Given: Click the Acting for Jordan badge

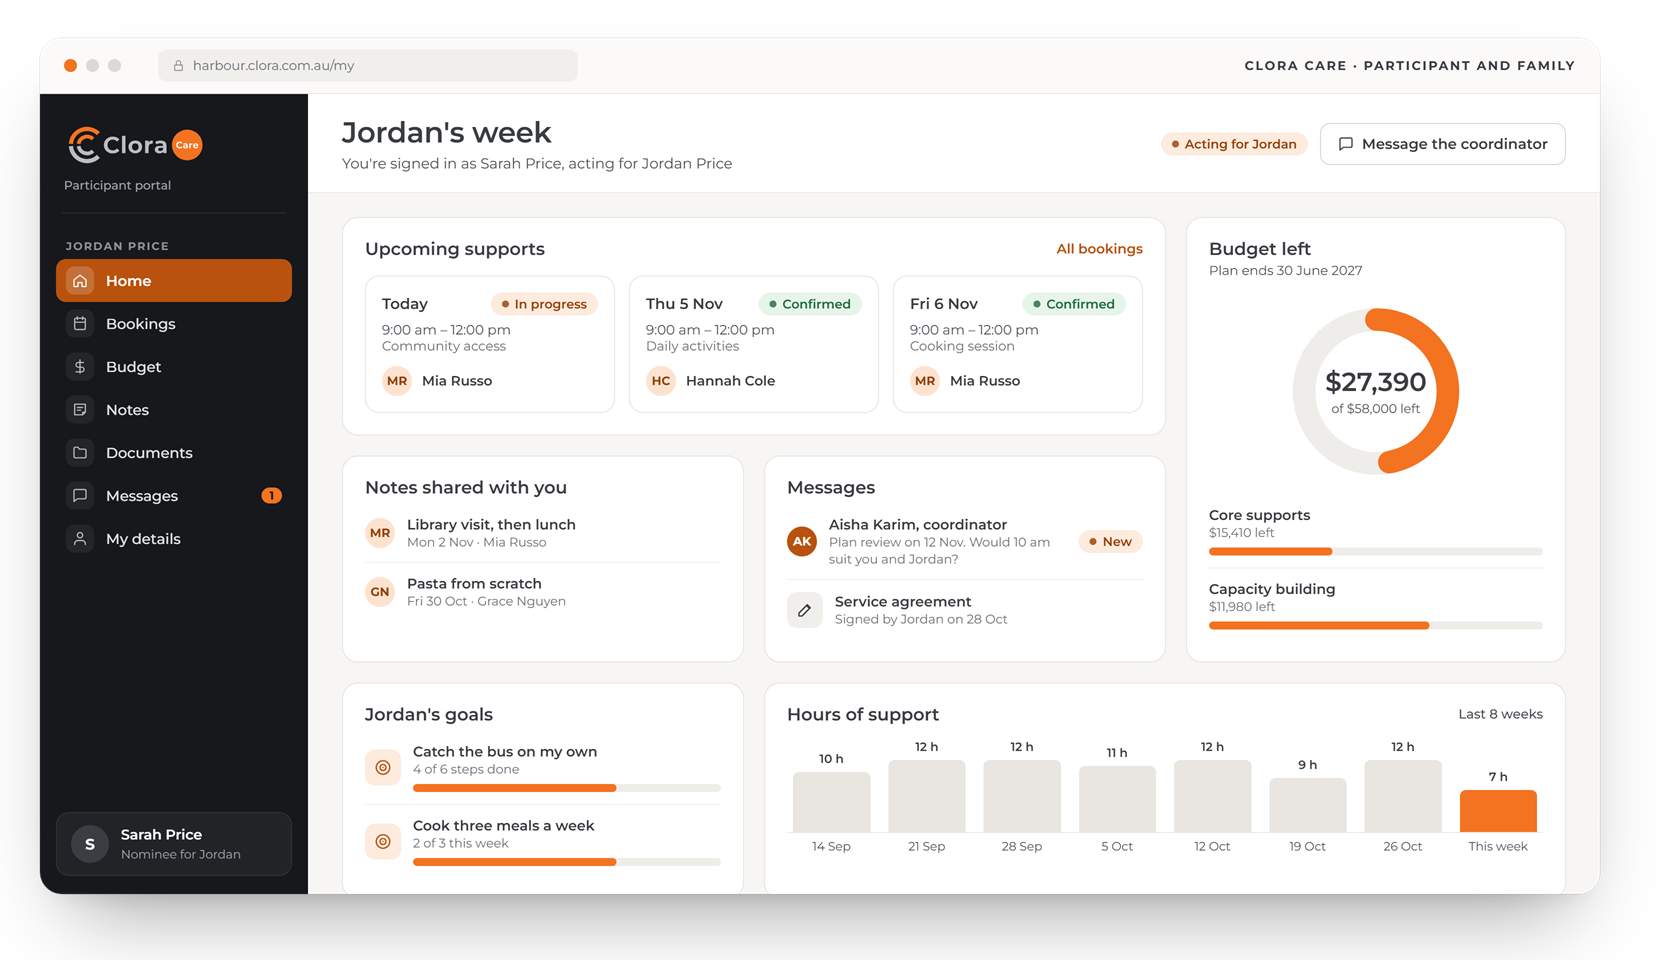Looking at the screenshot, I should (1234, 144).
